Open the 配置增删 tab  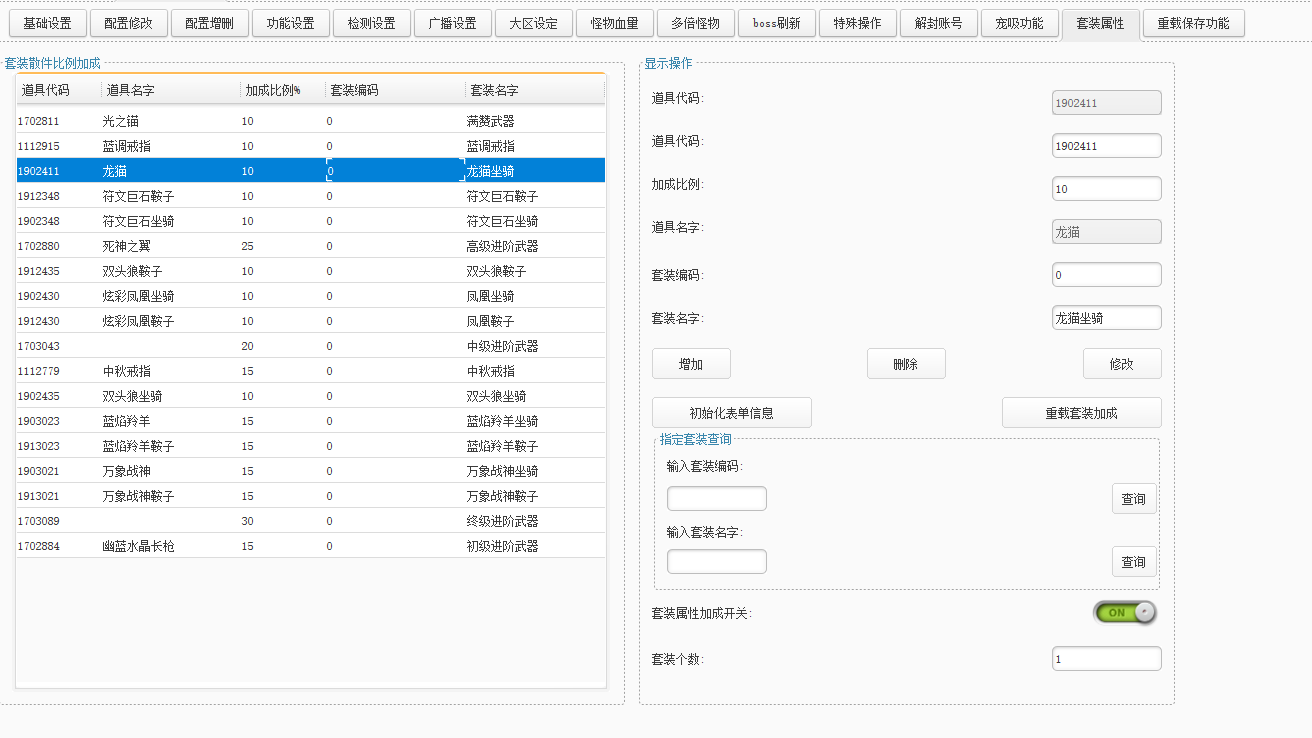pyautogui.click(x=209, y=23)
